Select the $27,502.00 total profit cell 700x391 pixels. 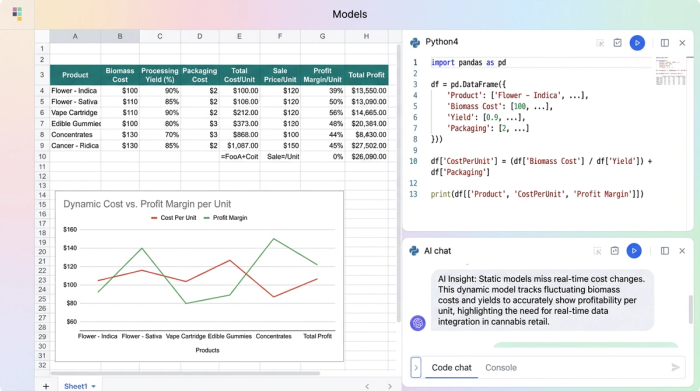(x=366, y=146)
